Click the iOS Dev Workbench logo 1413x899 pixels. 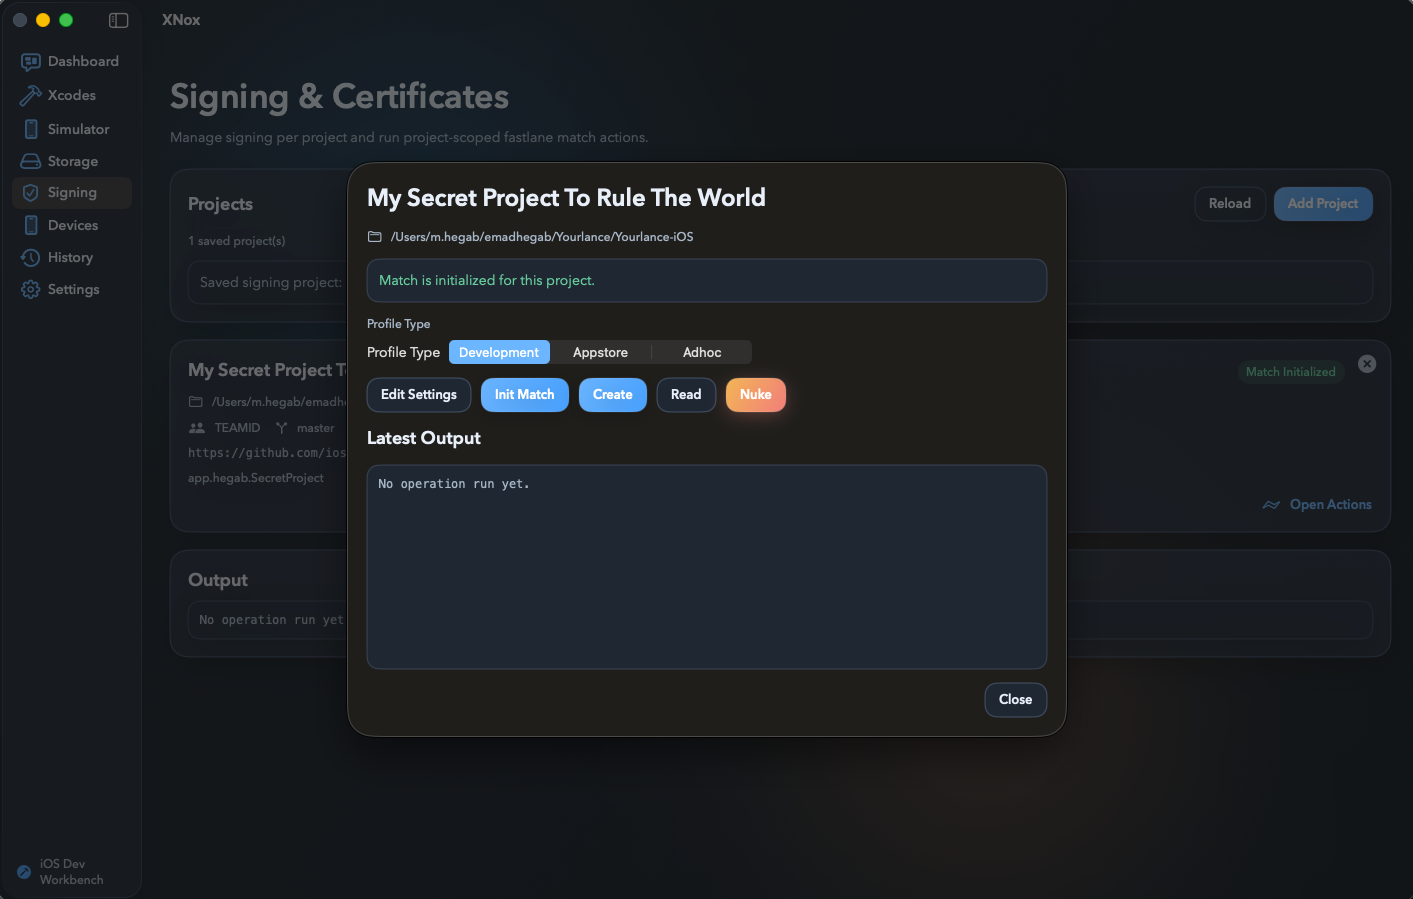[23, 871]
